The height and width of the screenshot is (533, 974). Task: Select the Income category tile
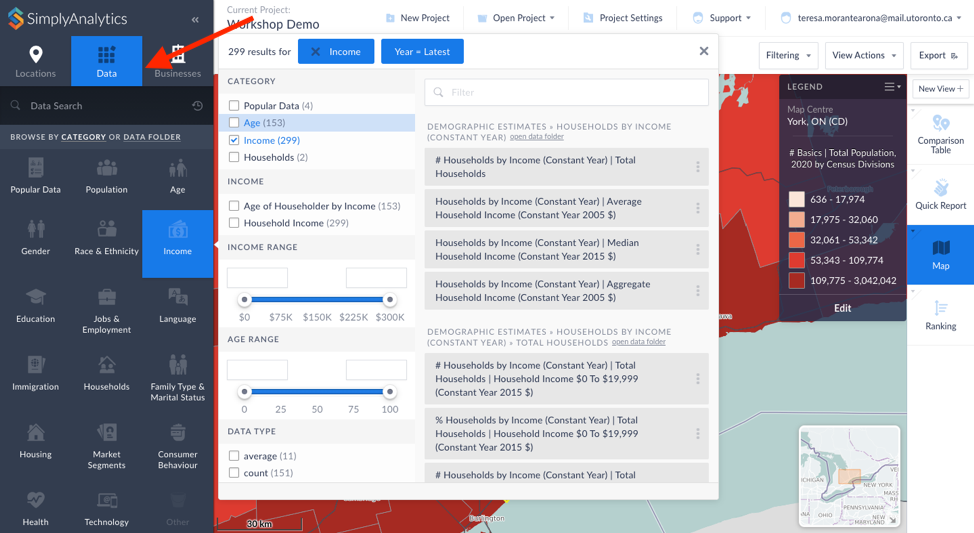point(178,244)
